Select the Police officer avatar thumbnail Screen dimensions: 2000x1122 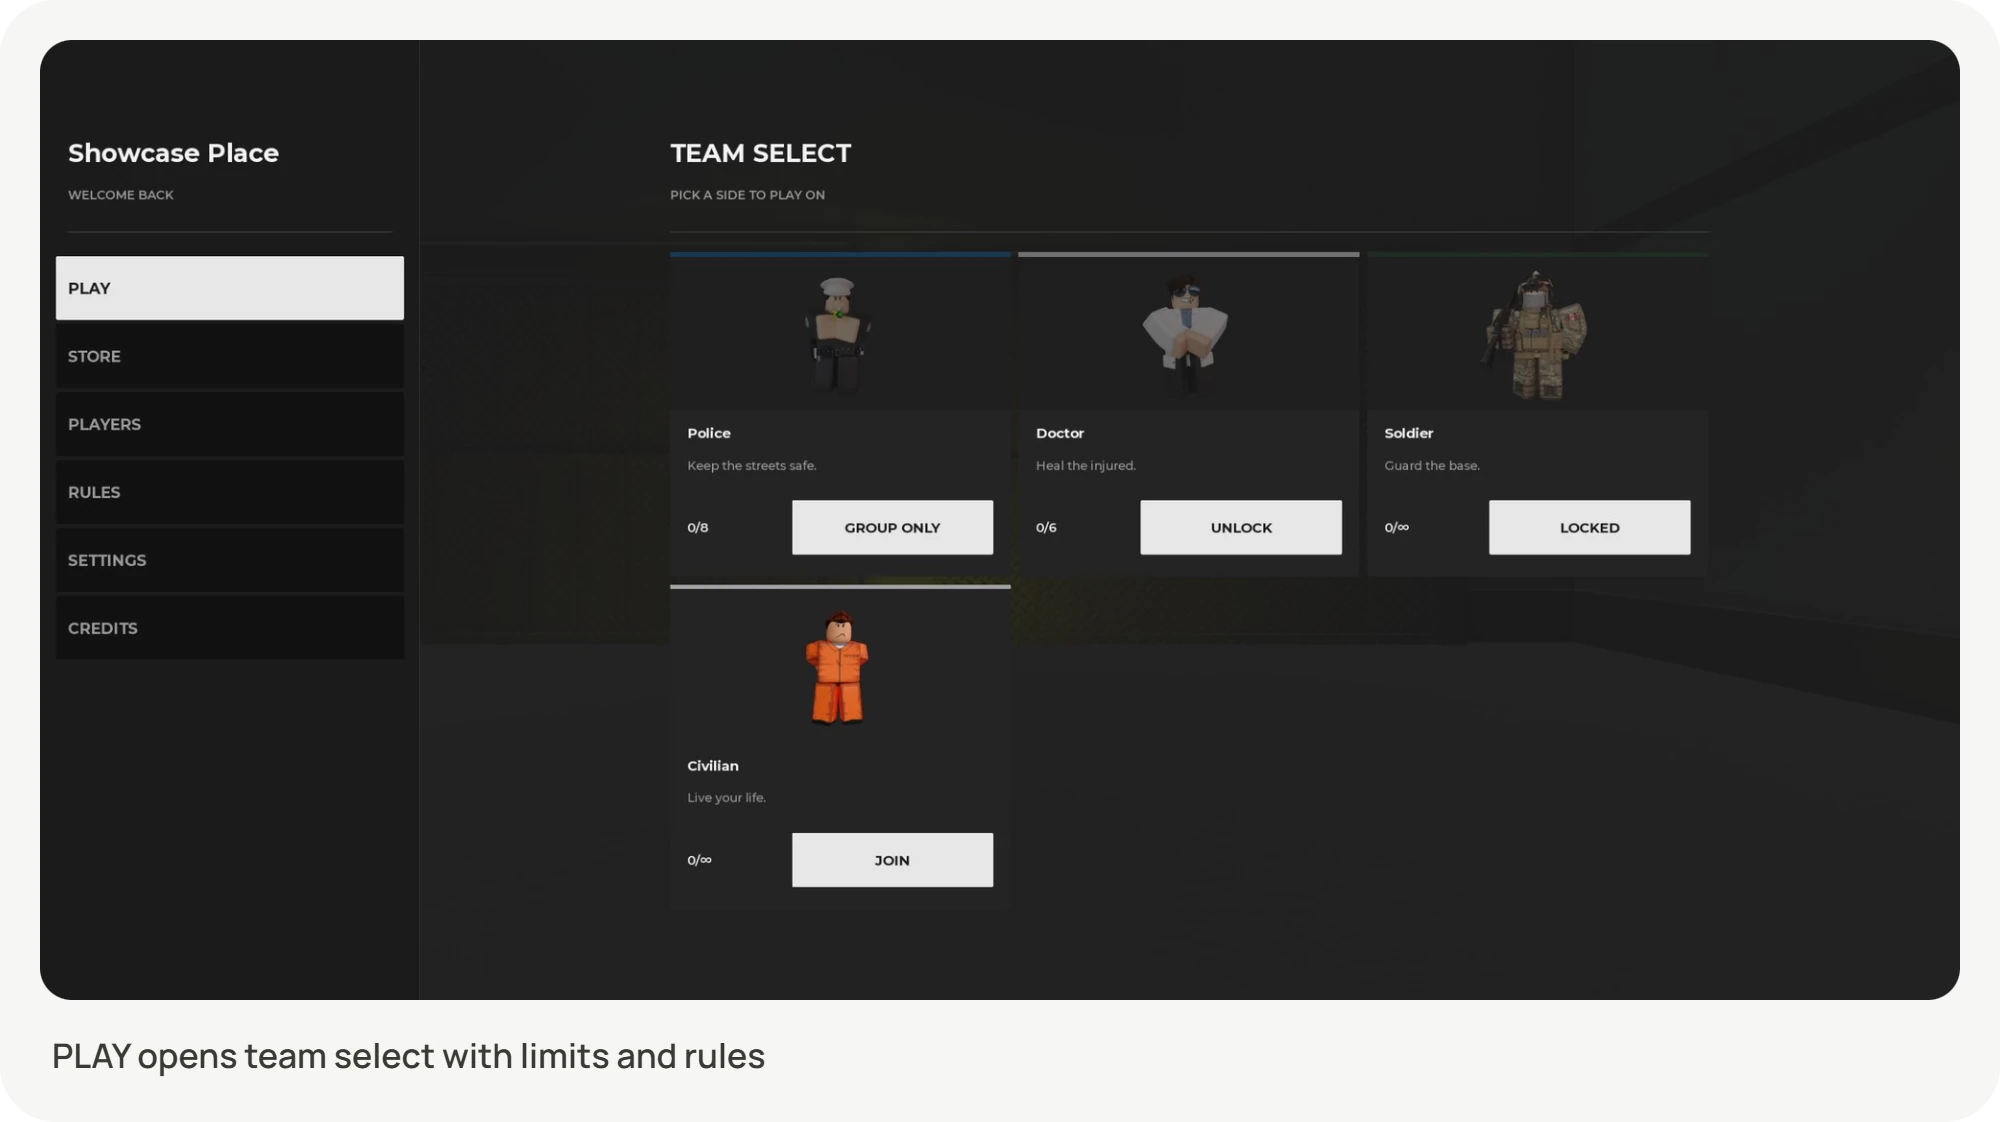click(838, 334)
